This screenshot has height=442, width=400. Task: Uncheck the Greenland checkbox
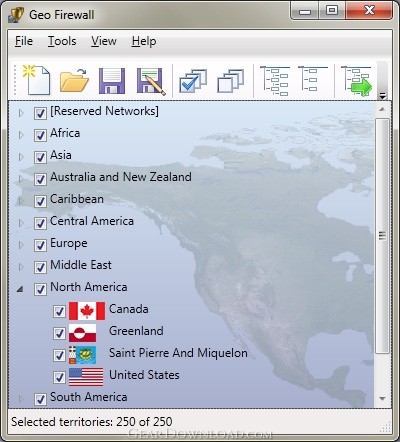59,333
